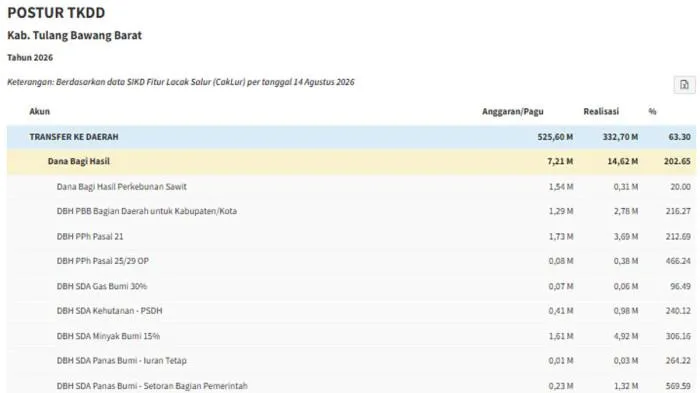Click the 4,92 M realization for Minyak Bumi

(x=625, y=336)
